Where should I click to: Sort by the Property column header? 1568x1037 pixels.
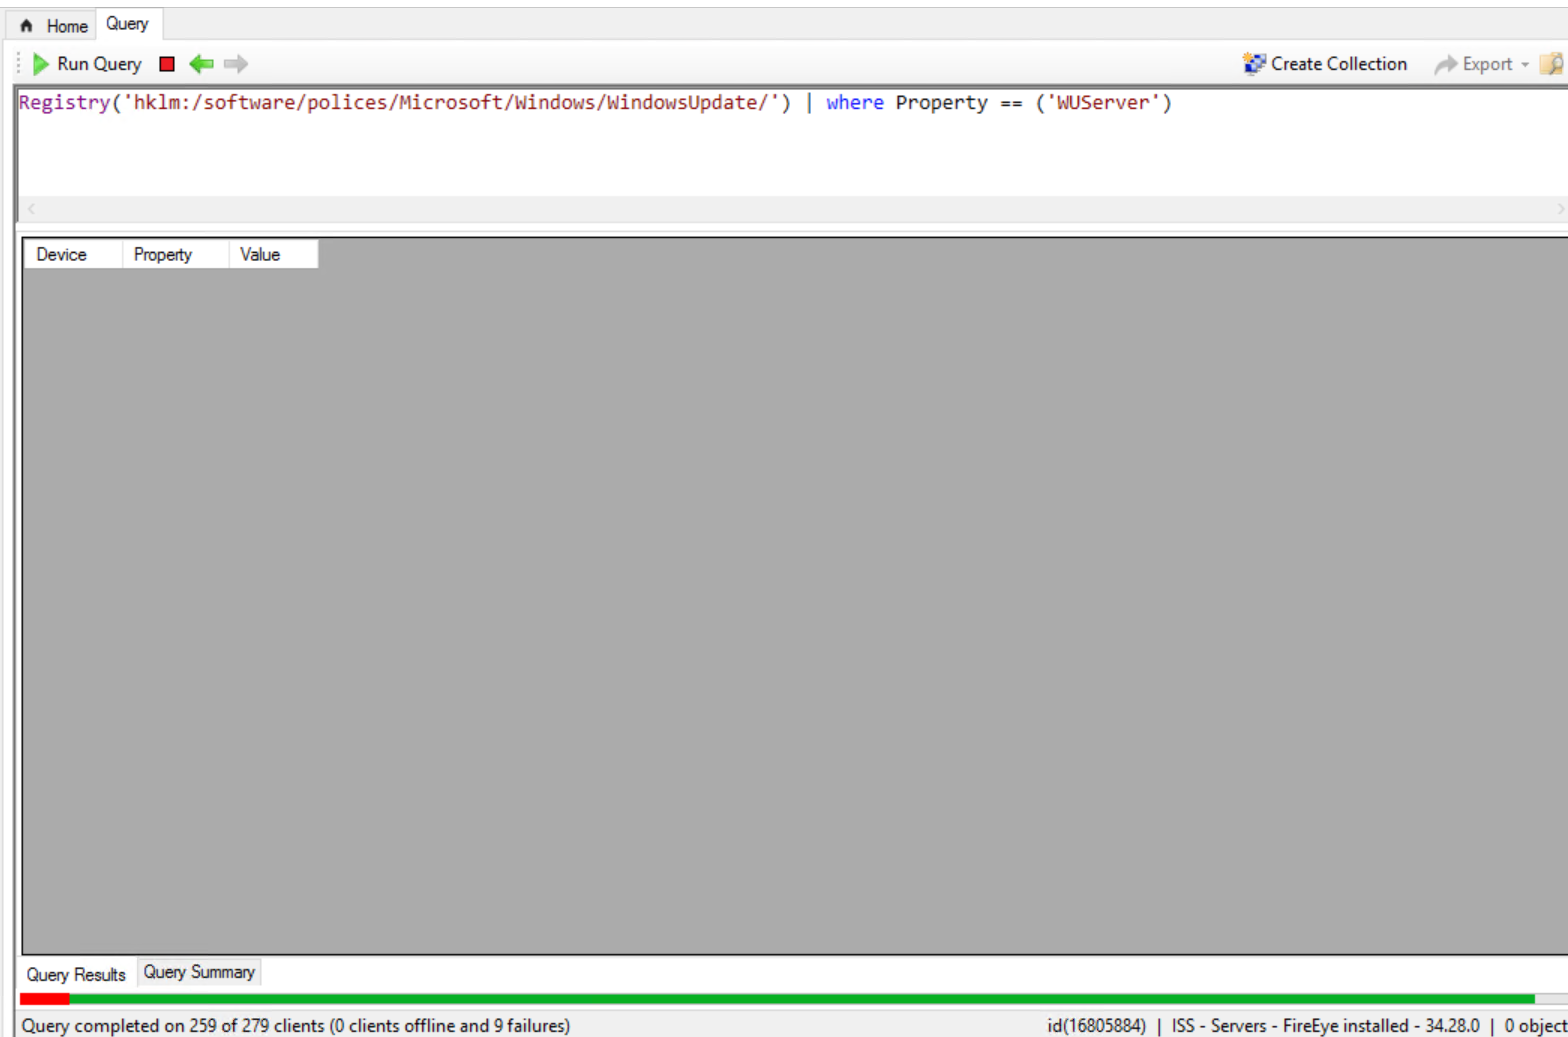click(x=175, y=254)
